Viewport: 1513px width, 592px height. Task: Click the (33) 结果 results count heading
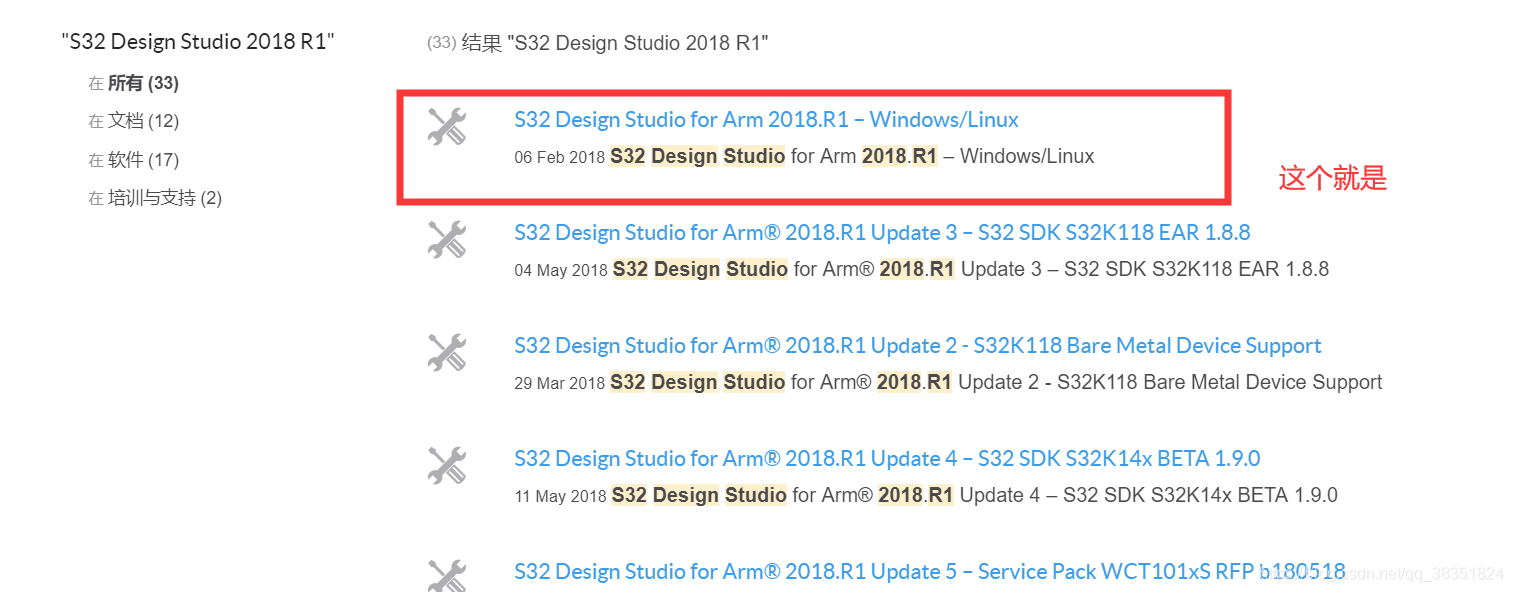[597, 43]
